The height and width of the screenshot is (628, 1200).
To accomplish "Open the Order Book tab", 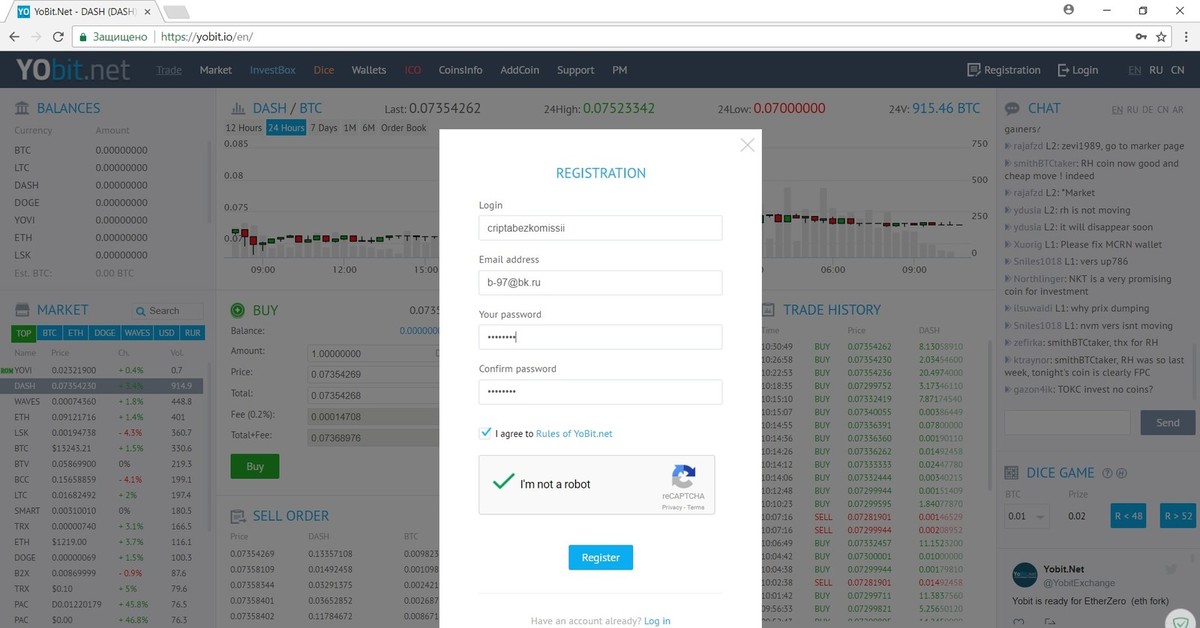I will pyautogui.click(x=403, y=128).
